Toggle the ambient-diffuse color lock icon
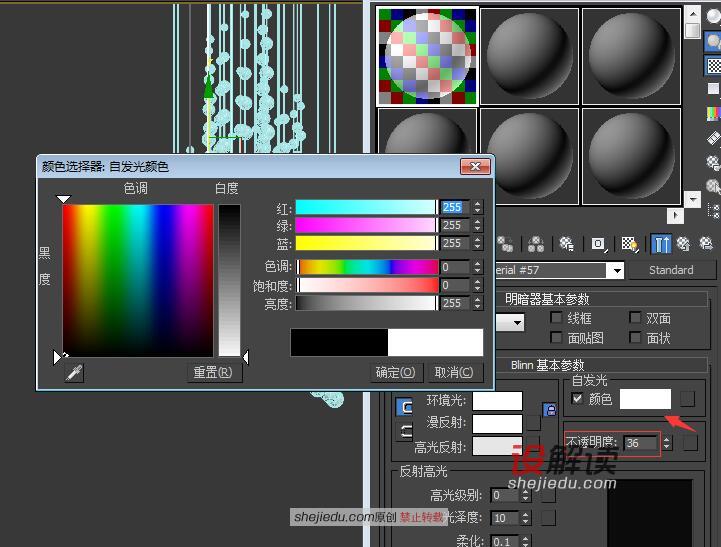Screen dimensions: 721x547 [549, 409]
